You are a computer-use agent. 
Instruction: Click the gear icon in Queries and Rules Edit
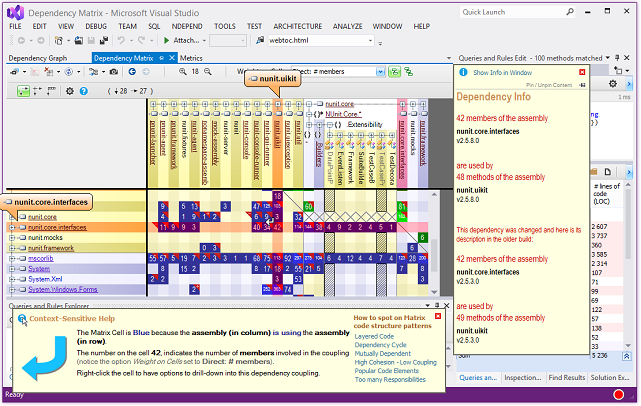(x=612, y=84)
